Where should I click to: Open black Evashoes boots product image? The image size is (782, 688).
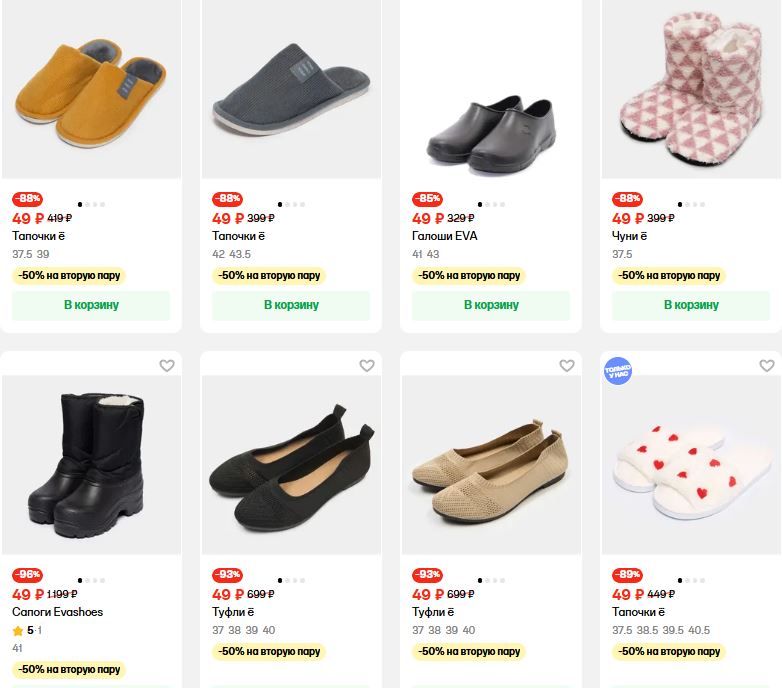[x=91, y=465]
